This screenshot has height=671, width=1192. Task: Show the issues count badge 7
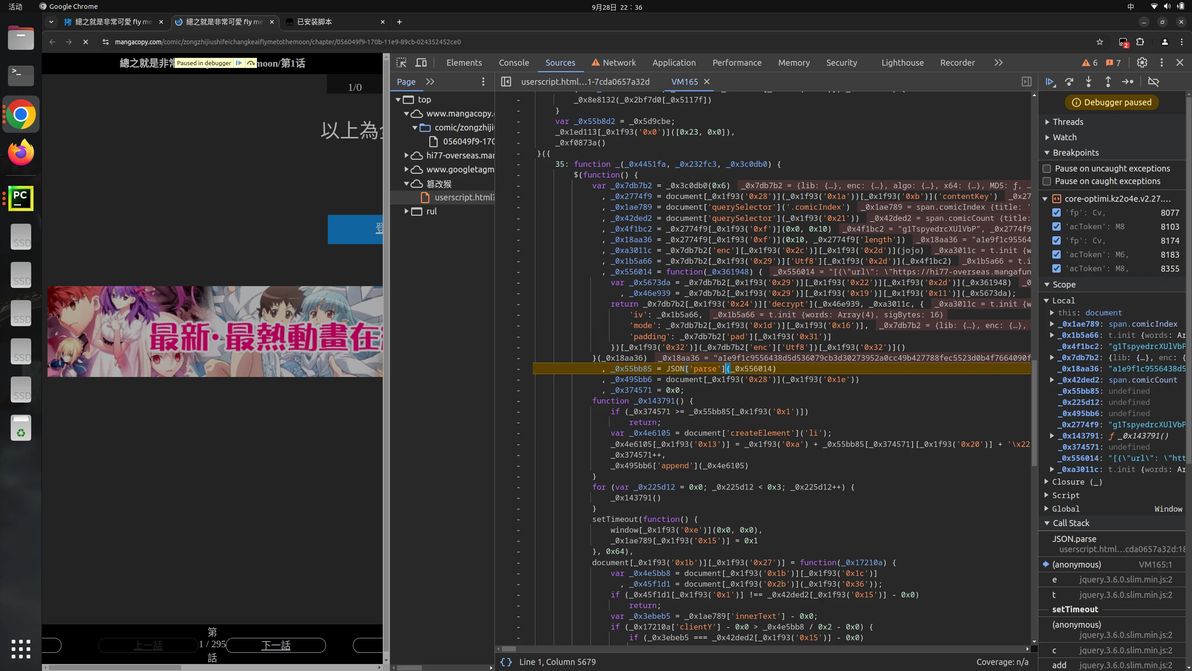(1114, 62)
